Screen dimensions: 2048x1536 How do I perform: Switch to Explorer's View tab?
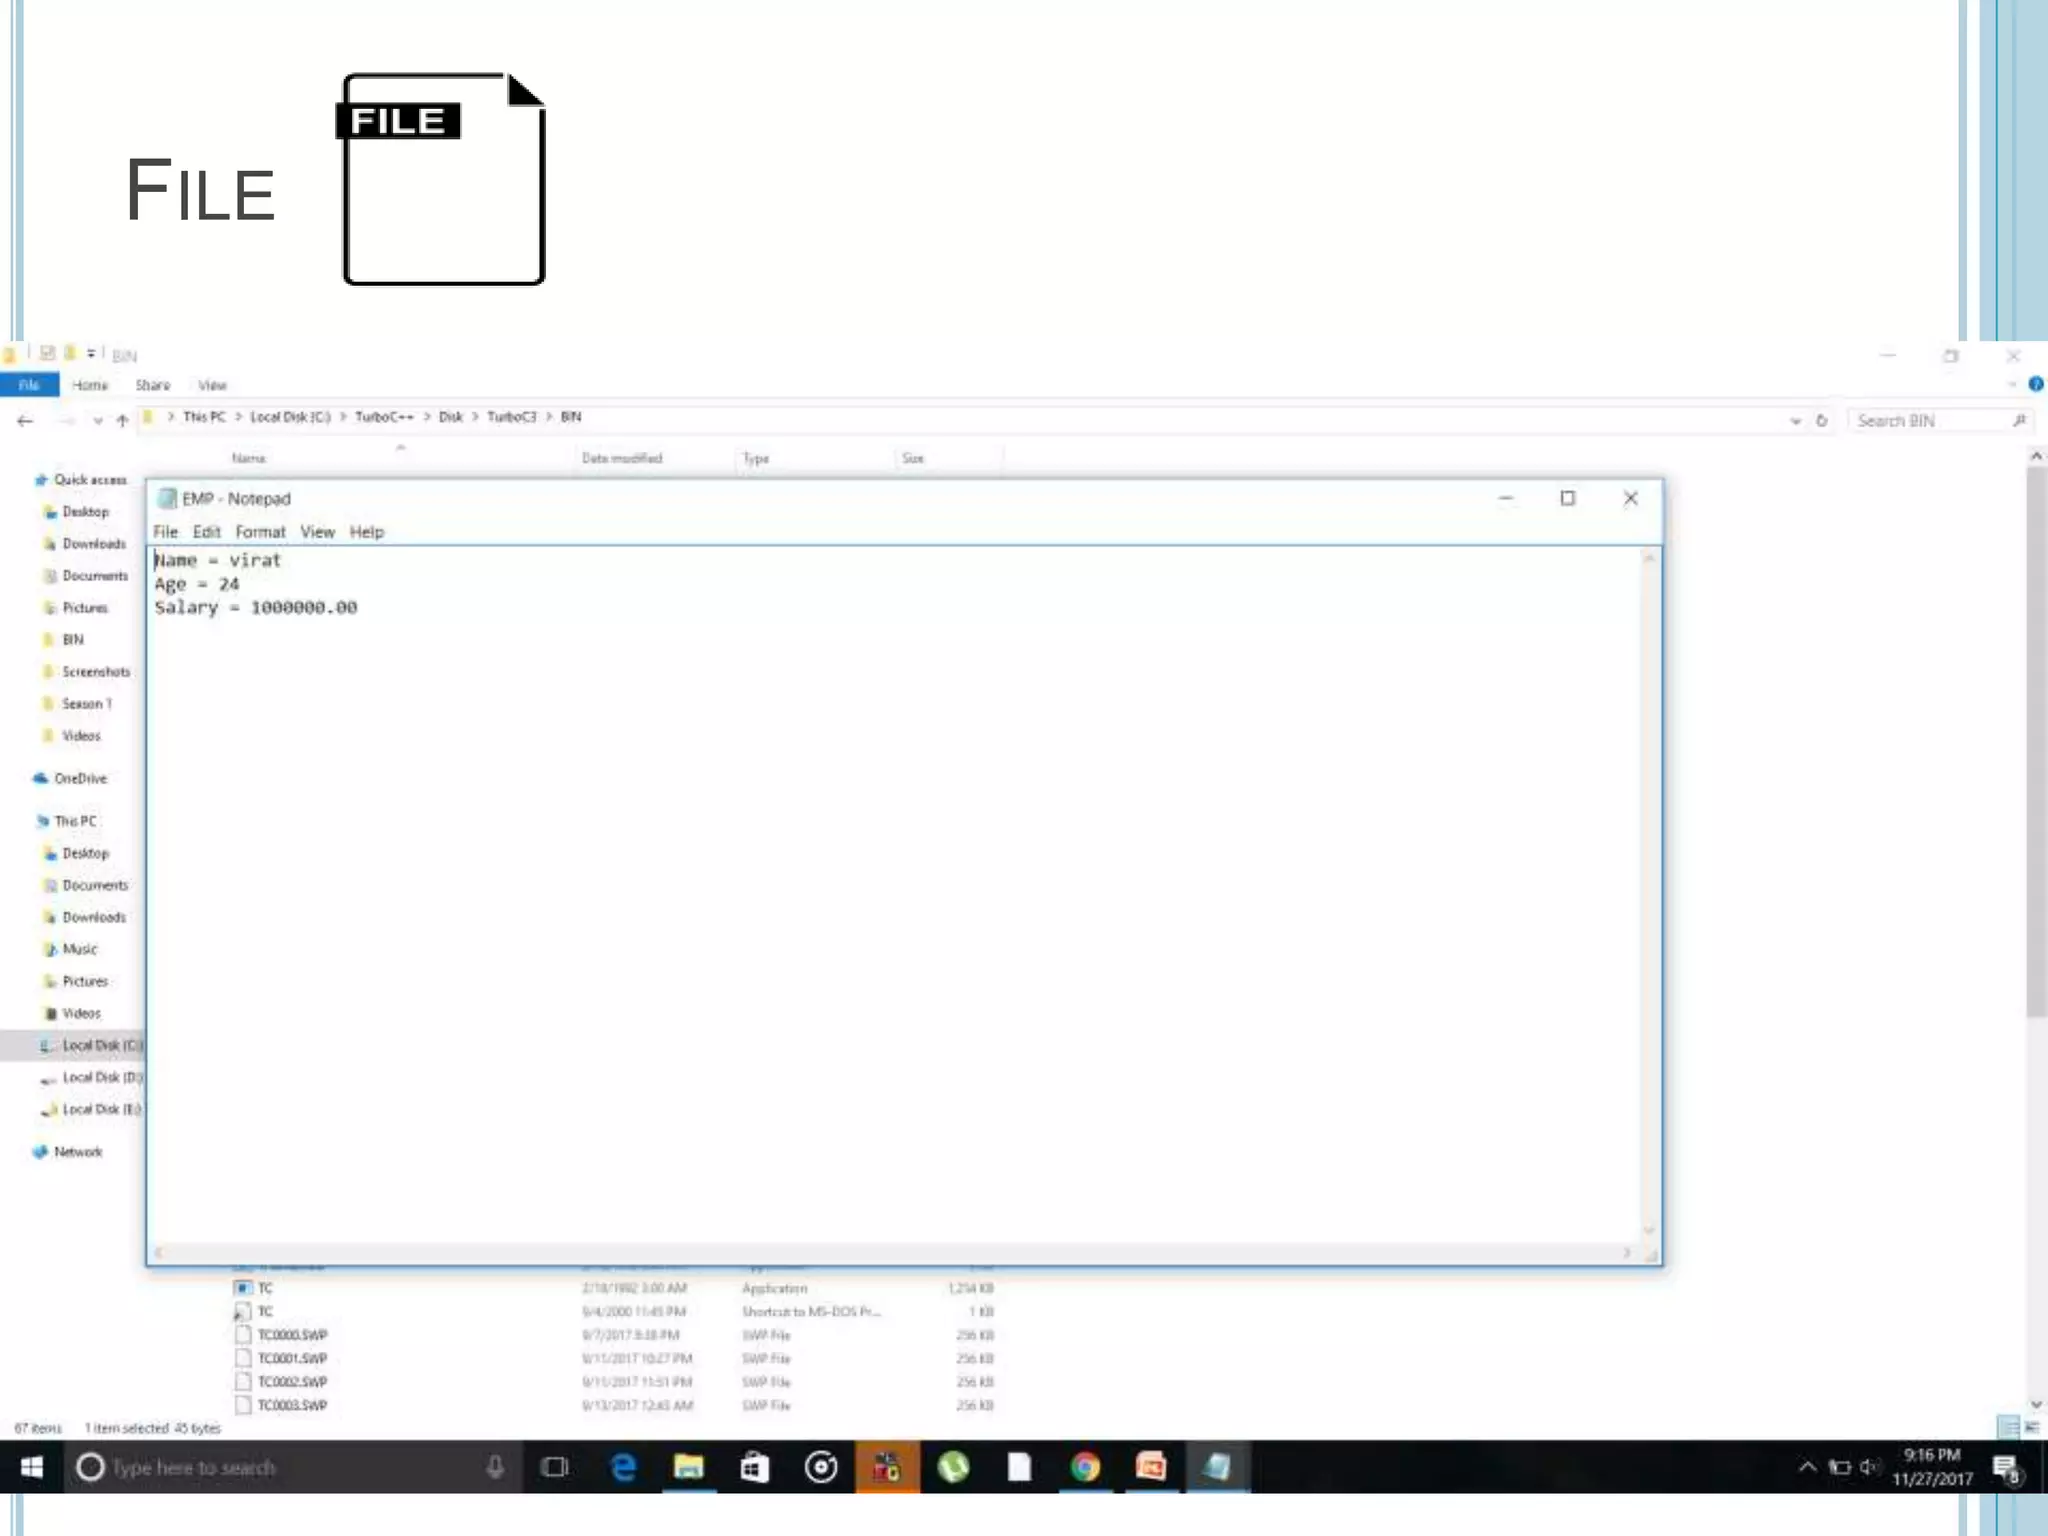coord(212,385)
